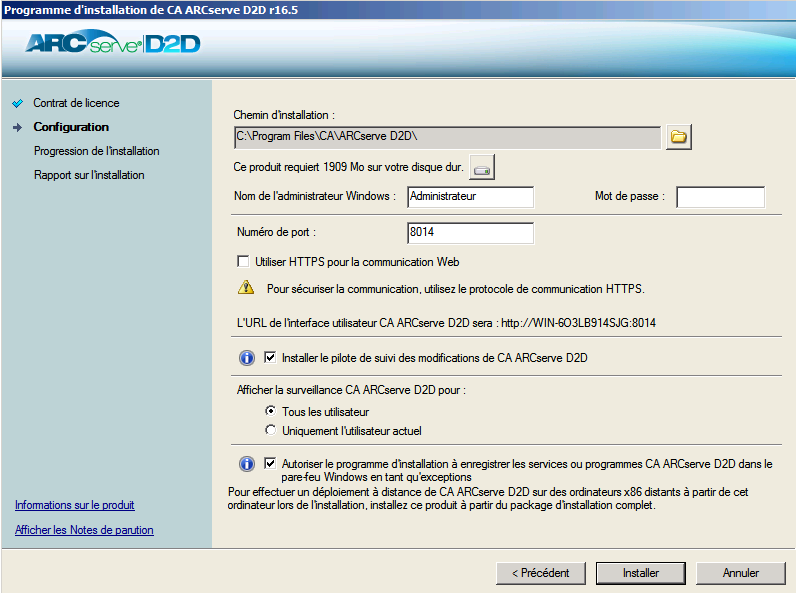Select Rapport sur l'installation step
This screenshot has height=593, width=796.
click(89, 175)
